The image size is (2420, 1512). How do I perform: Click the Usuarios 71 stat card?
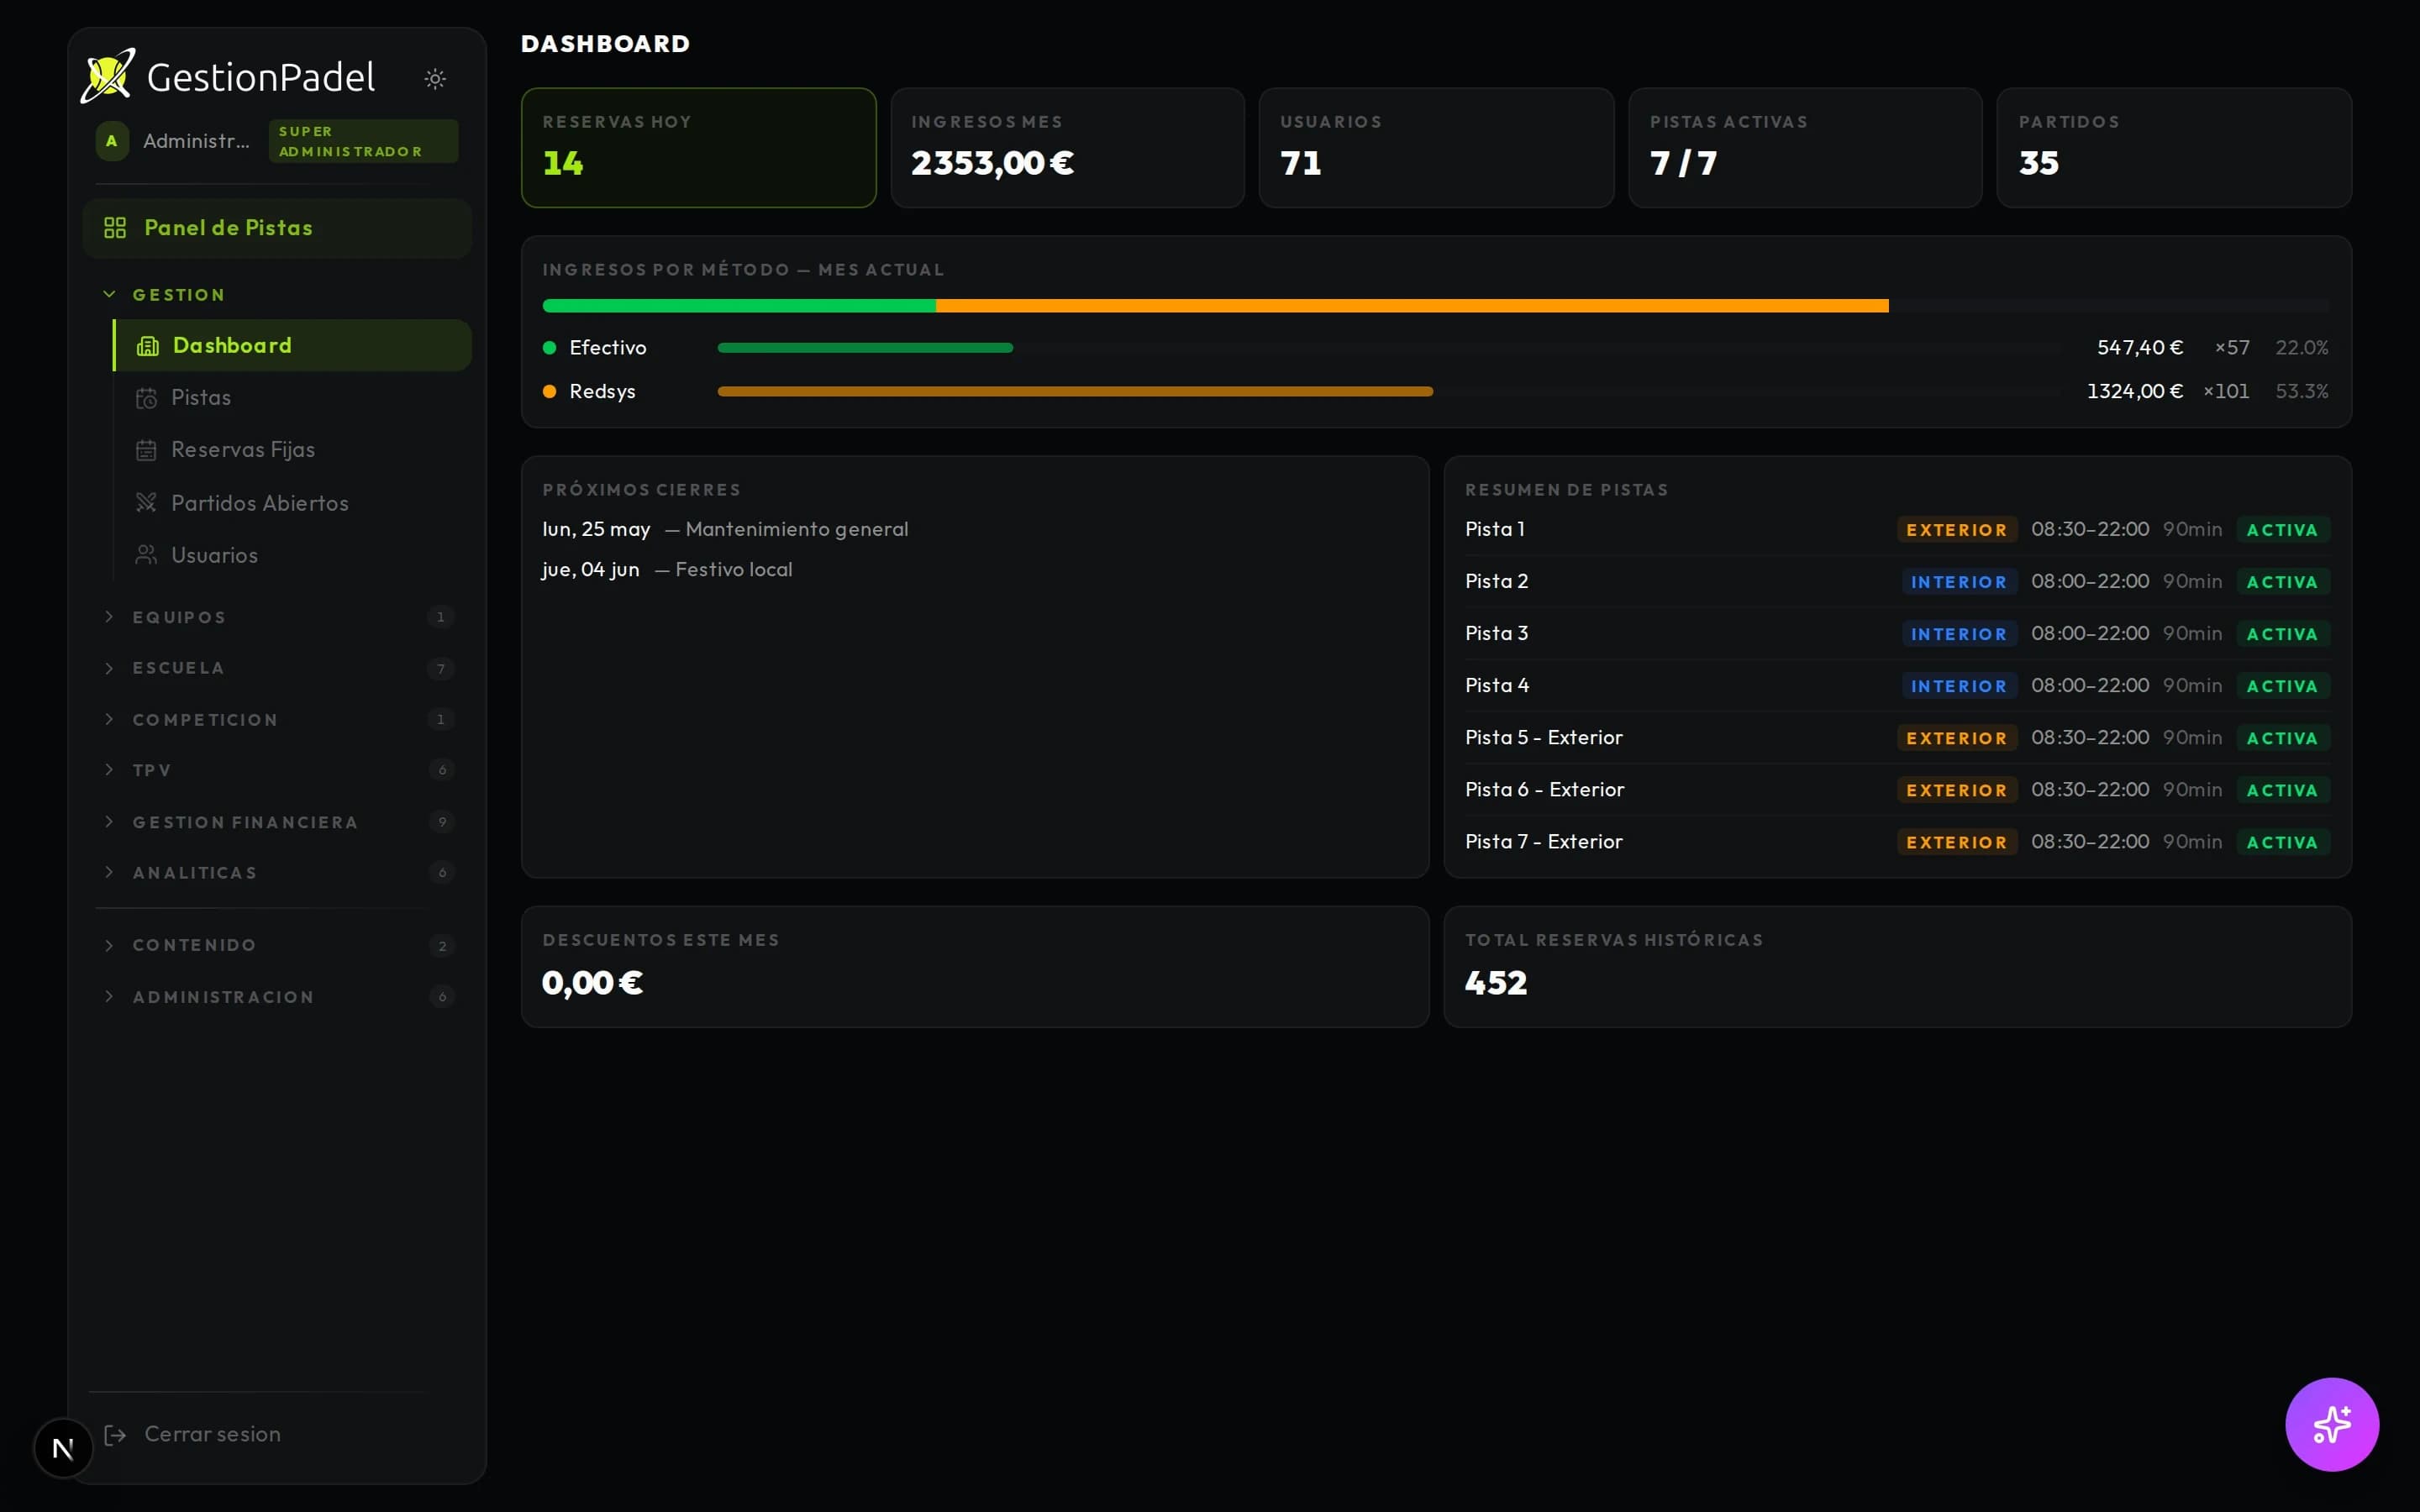pyautogui.click(x=1436, y=148)
